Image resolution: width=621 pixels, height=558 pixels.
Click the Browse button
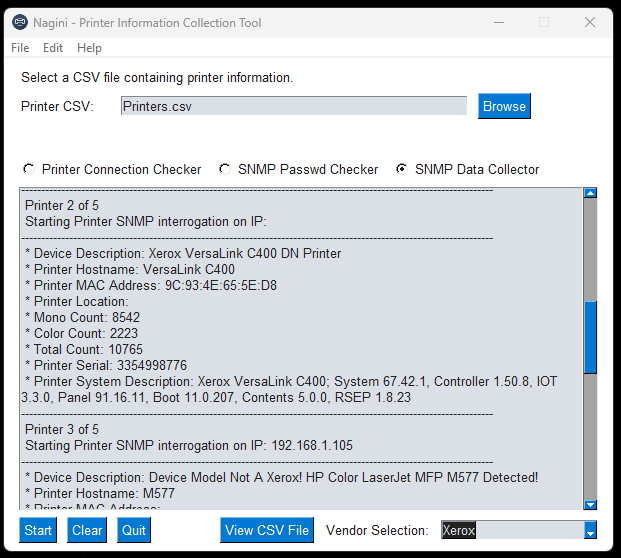point(504,106)
